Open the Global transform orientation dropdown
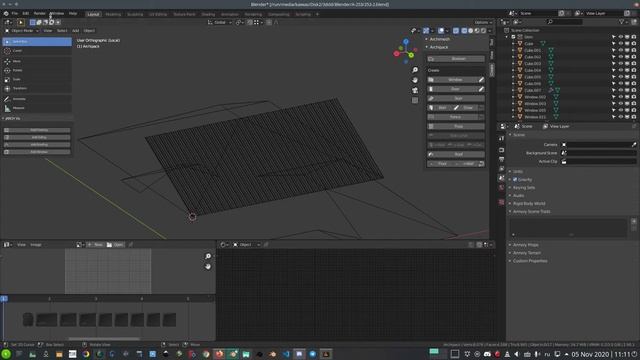Screen dimensions: 640x360 220,22
